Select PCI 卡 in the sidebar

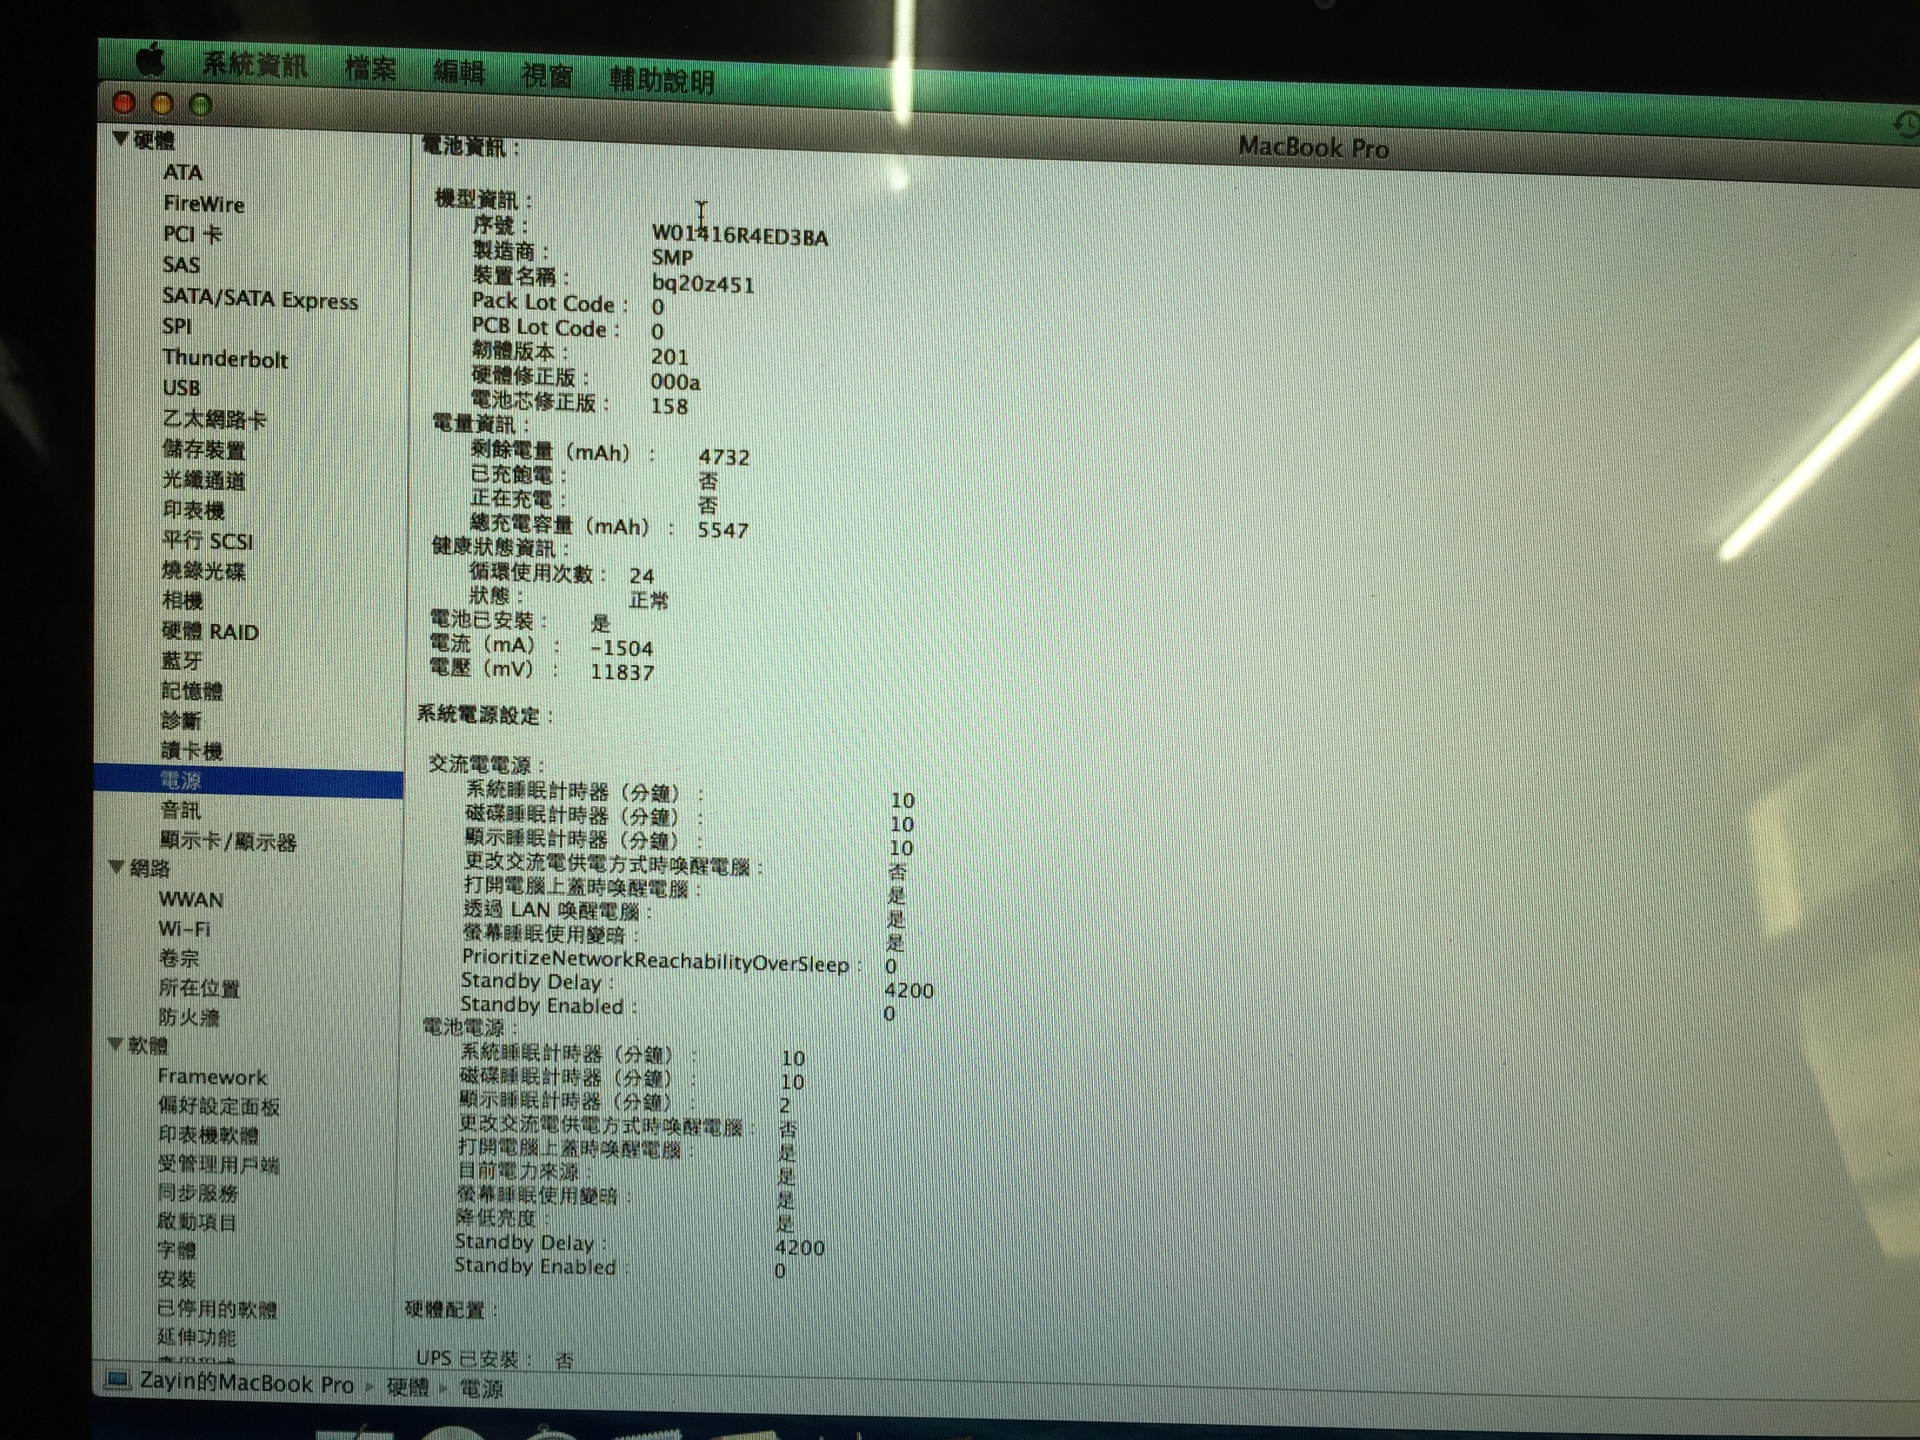click(x=192, y=234)
